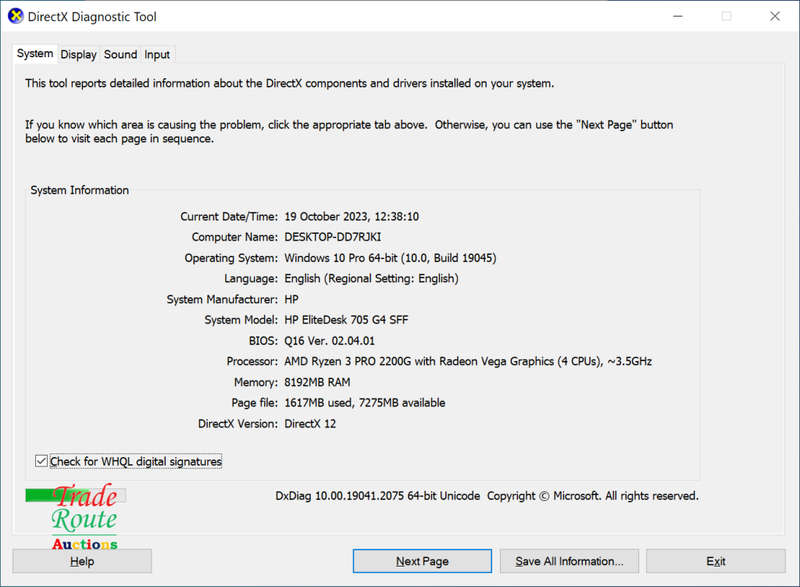
Task: Click Save All Information button
Action: click(569, 561)
